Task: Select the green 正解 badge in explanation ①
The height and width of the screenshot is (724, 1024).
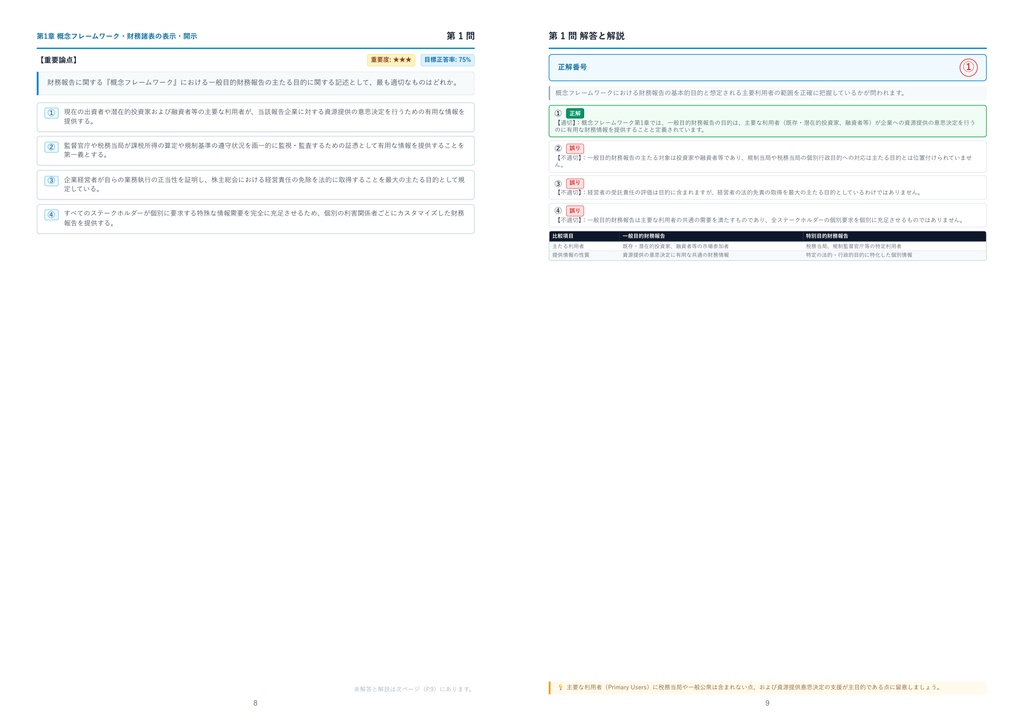Action: click(x=575, y=113)
